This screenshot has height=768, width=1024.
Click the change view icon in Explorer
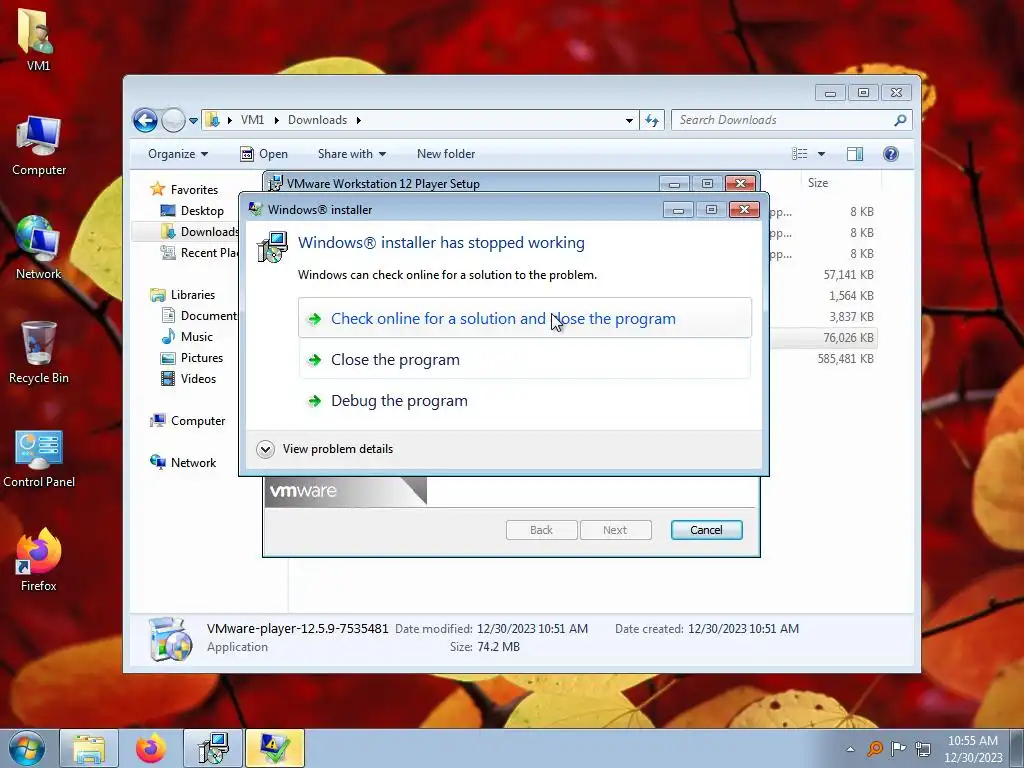click(799, 154)
